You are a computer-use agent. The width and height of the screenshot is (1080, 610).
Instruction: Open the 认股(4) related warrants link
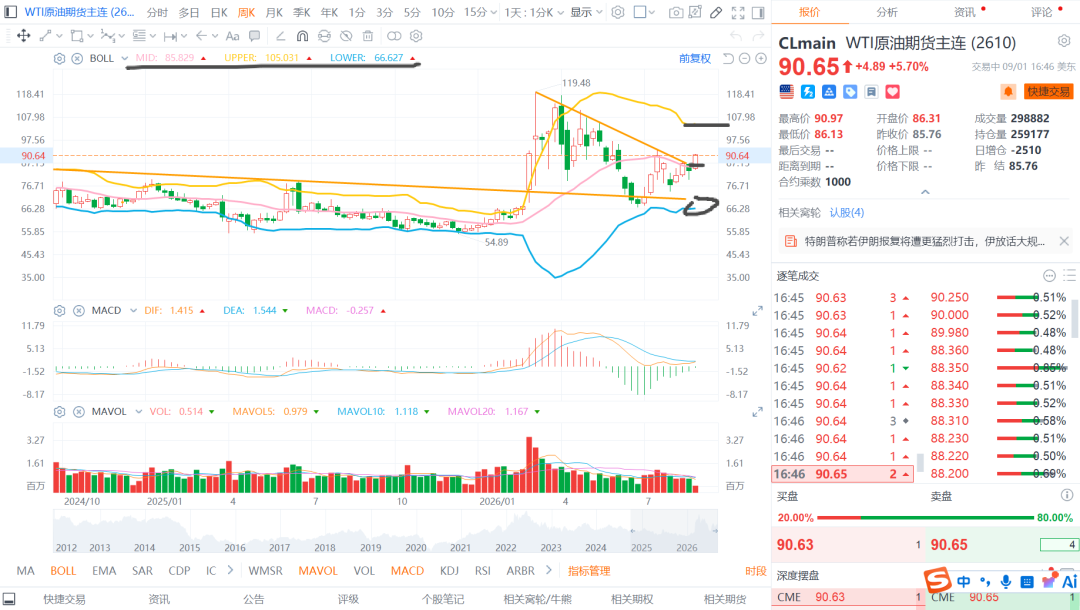tap(847, 213)
